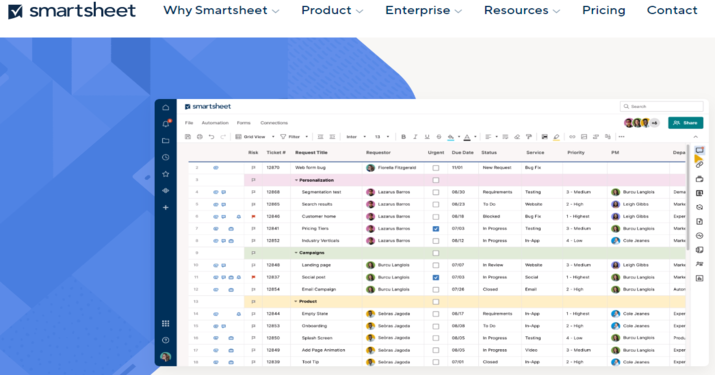Check Urgent box for Web form bug
The height and width of the screenshot is (375, 715).
click(435, 168)
